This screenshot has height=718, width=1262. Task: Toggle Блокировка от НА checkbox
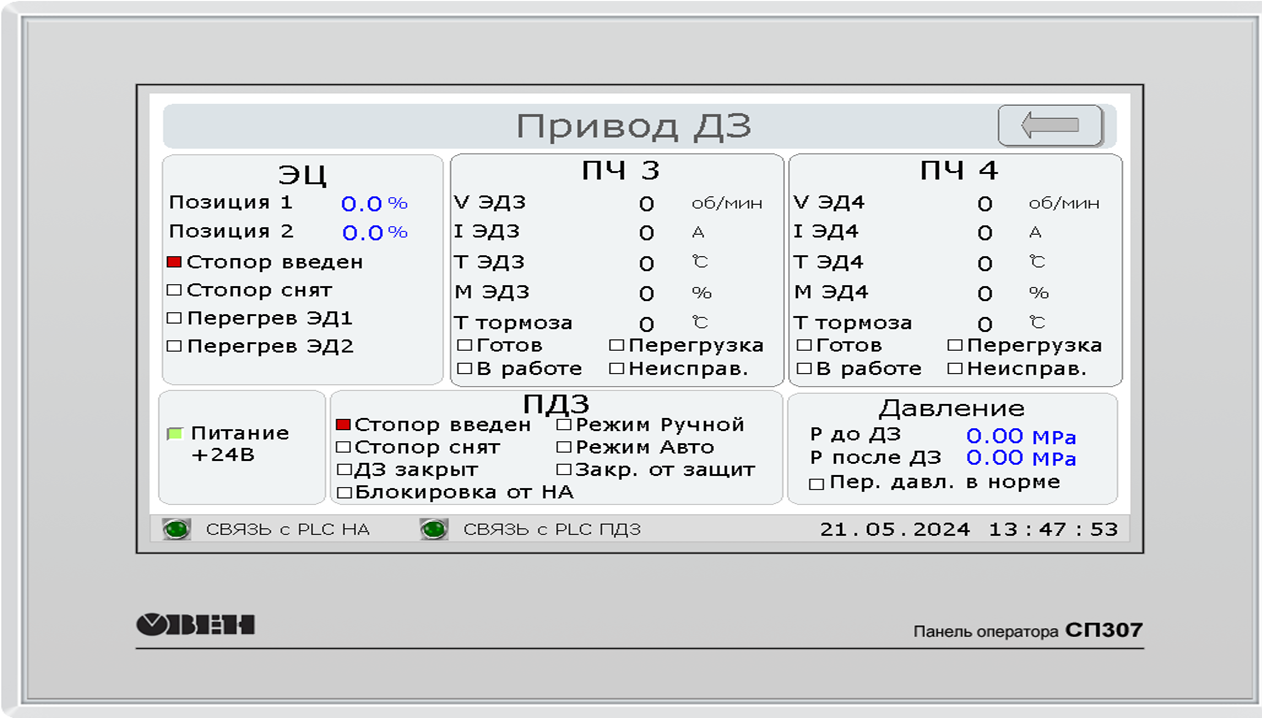[344, 492]
